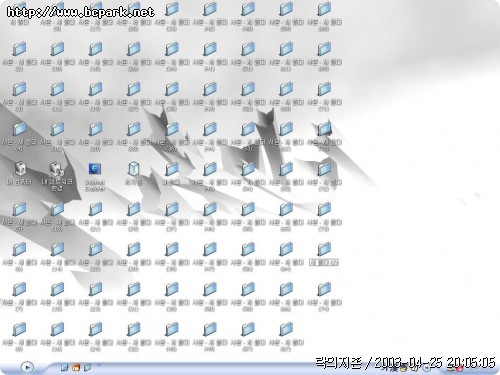Select folder 사본 - 새 폴더 (54)
Viewport: 500px width, 375px height.
coord(248,176)
